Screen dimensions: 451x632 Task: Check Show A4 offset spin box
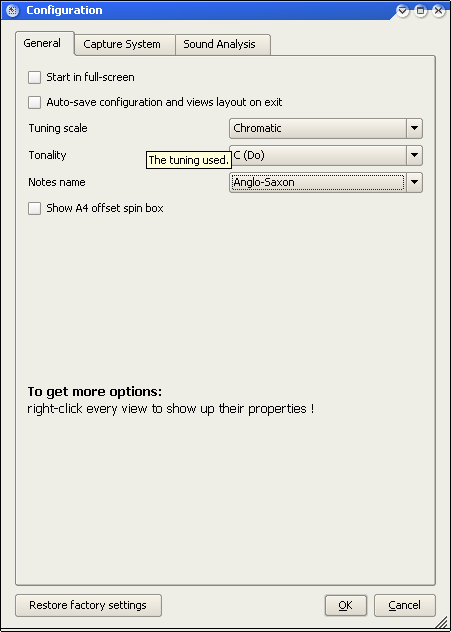[34, 208]
